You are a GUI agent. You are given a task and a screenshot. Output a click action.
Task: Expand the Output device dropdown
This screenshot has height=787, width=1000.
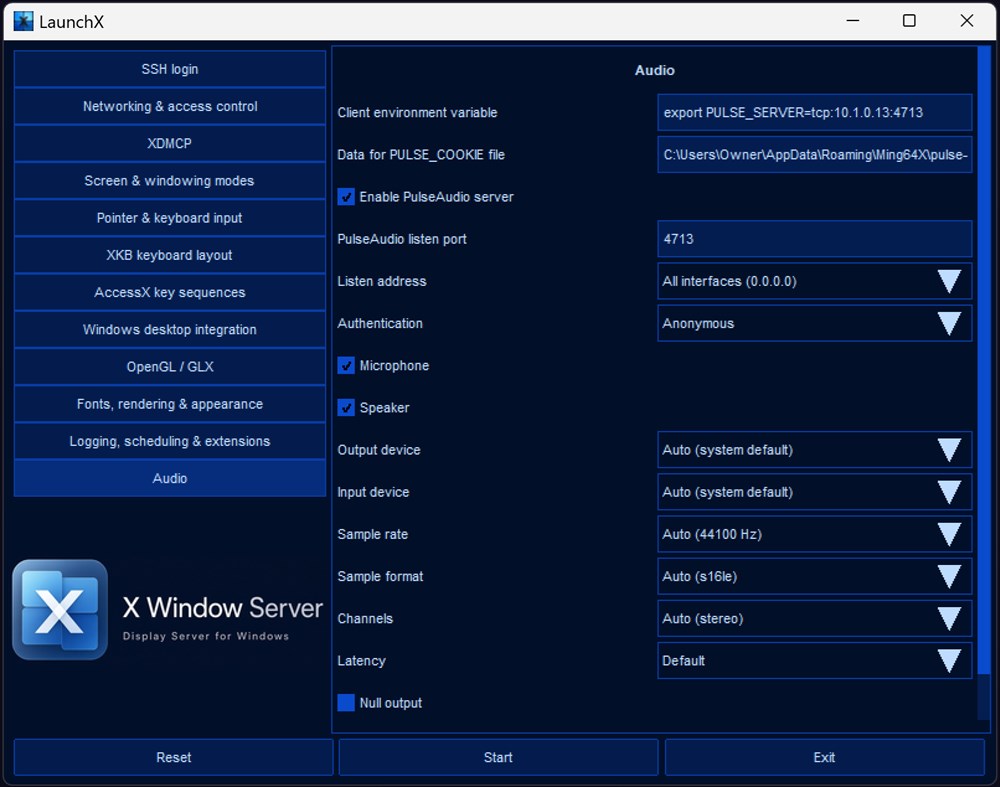814,450
